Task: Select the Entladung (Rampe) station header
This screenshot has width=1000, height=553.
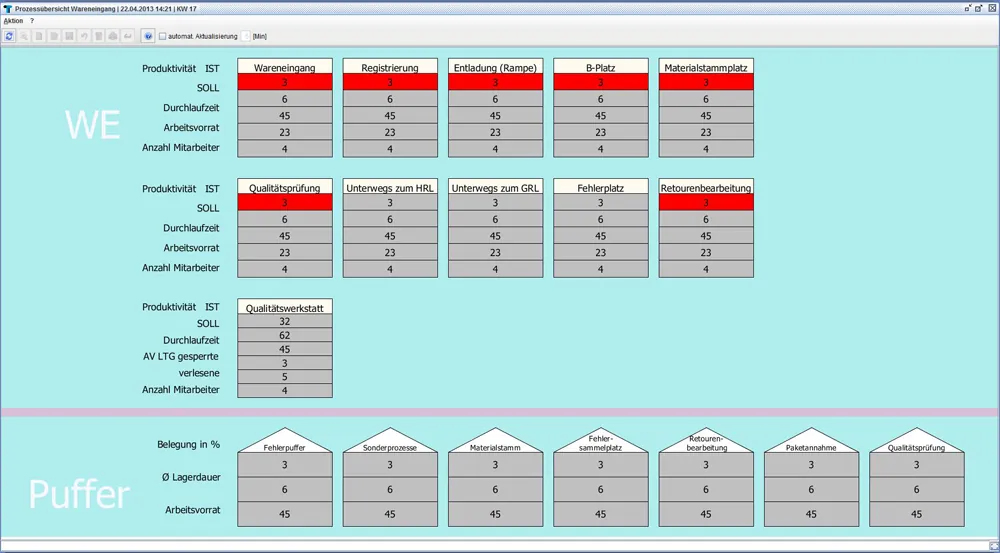Action: (496, 67)
